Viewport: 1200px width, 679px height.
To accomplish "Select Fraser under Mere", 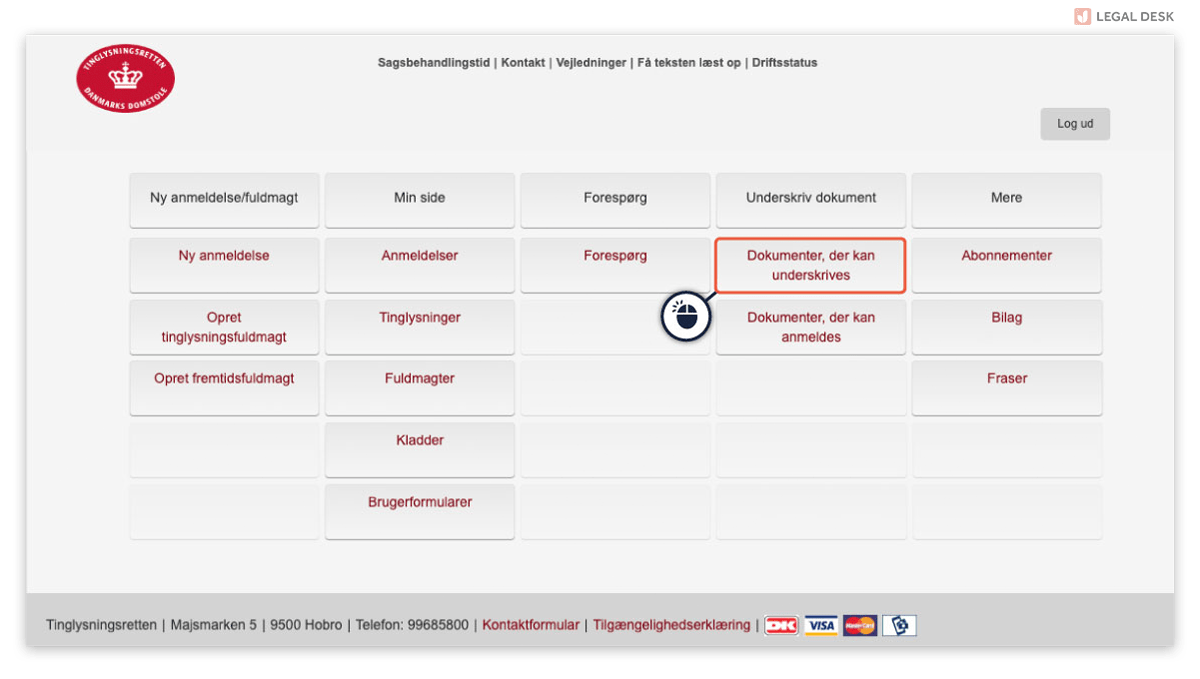I will pos(1007,388).
